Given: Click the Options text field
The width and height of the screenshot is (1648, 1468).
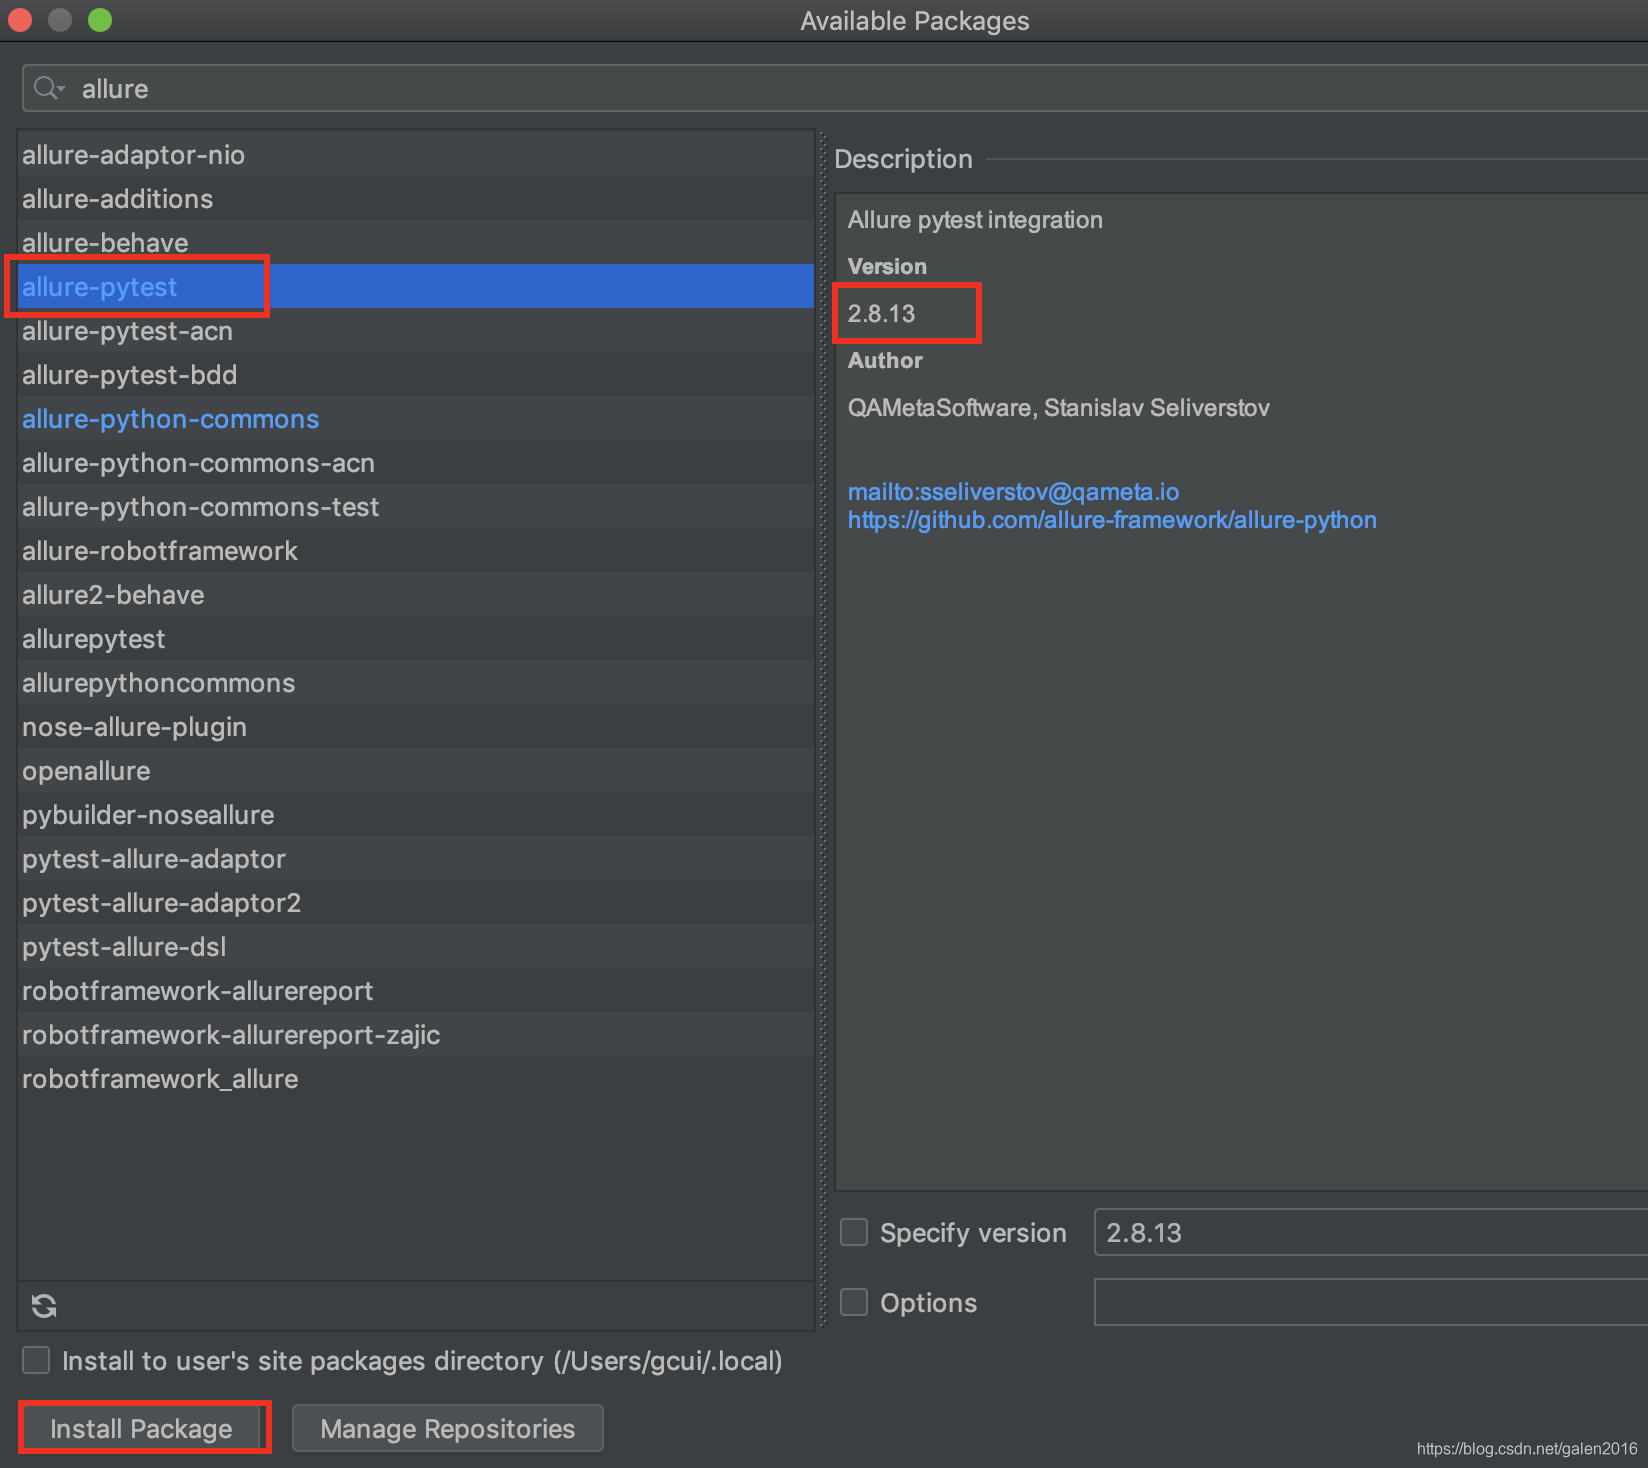Looking at the screenshot, I should [1371, 1302].
